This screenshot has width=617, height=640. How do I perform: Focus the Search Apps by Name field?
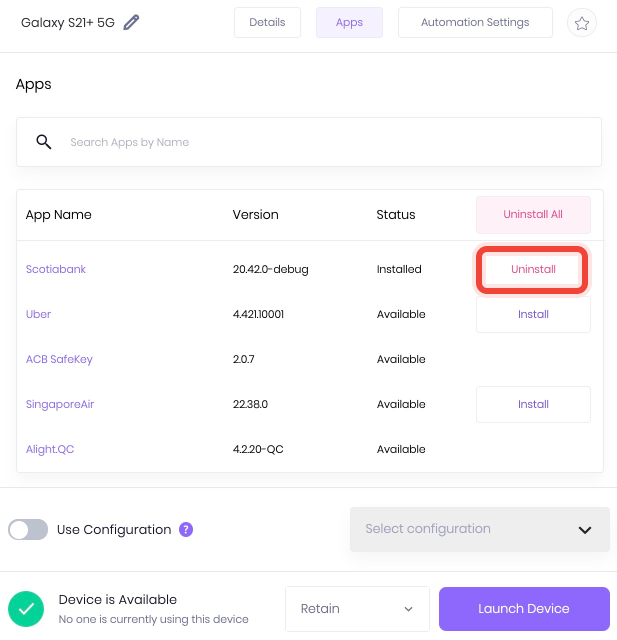pos(309,142)
